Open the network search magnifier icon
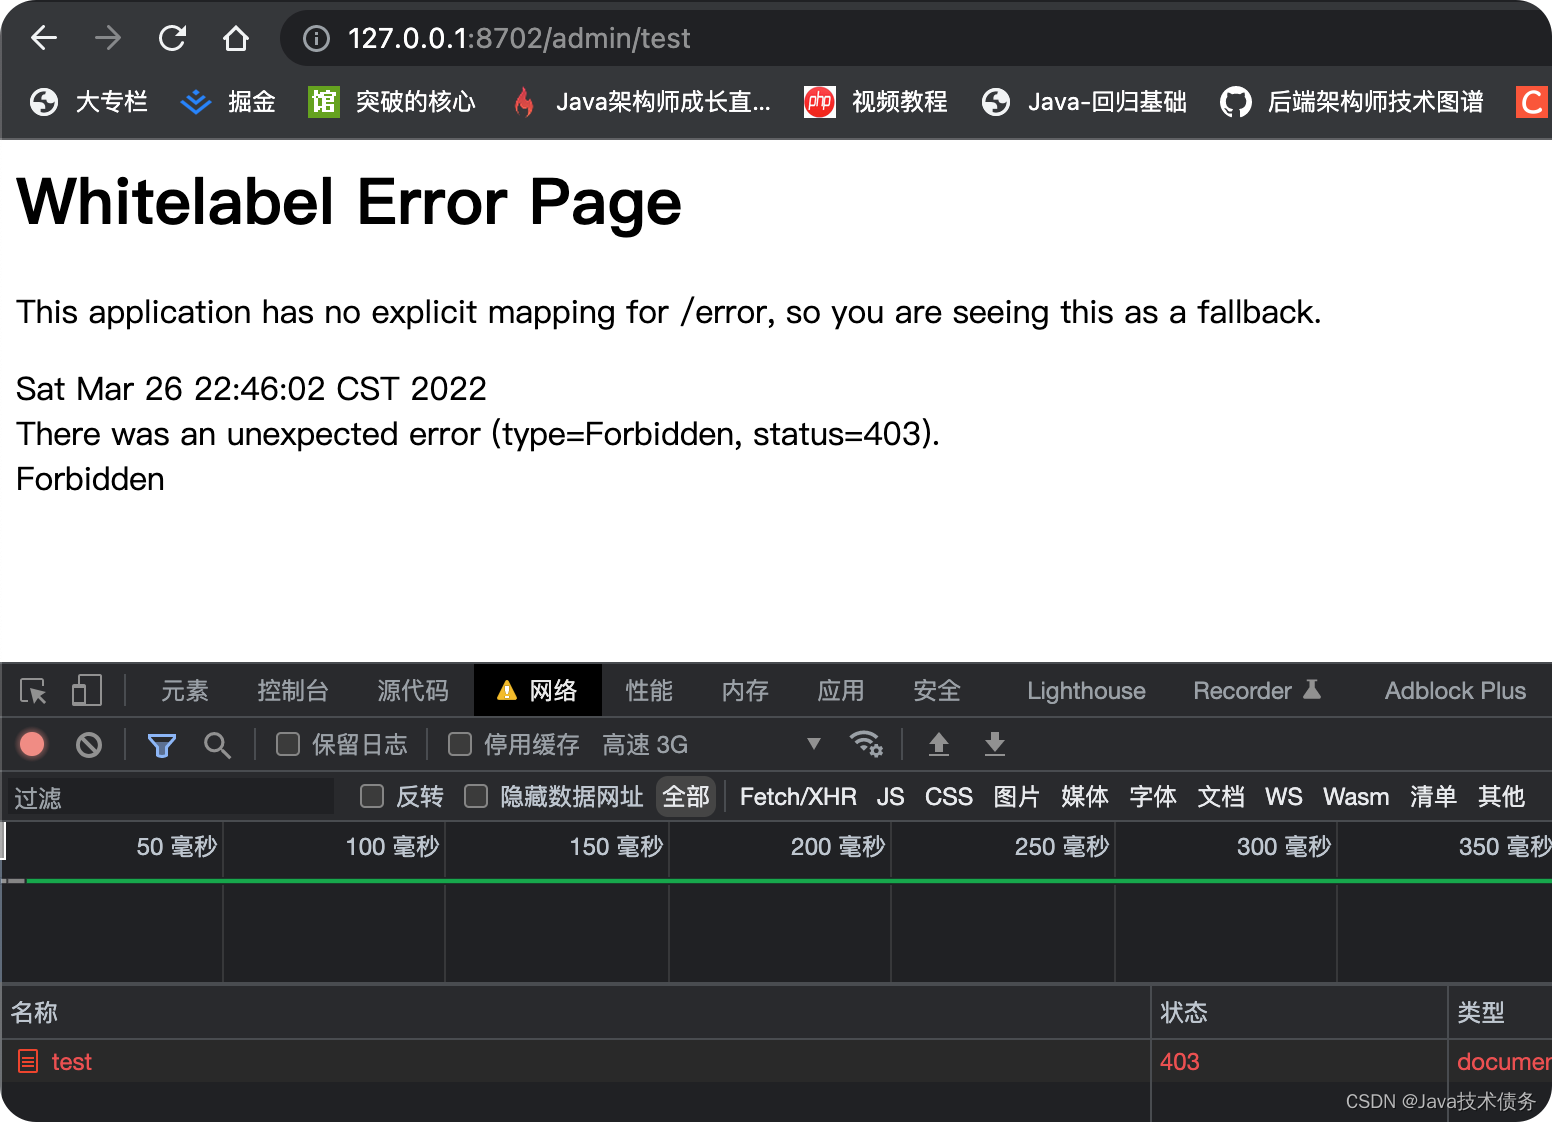 pyautogui.click(x=217, y=745)
